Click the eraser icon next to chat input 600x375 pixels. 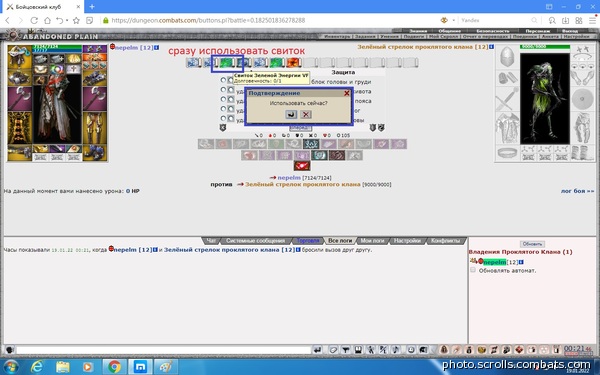tap(333, 349)
